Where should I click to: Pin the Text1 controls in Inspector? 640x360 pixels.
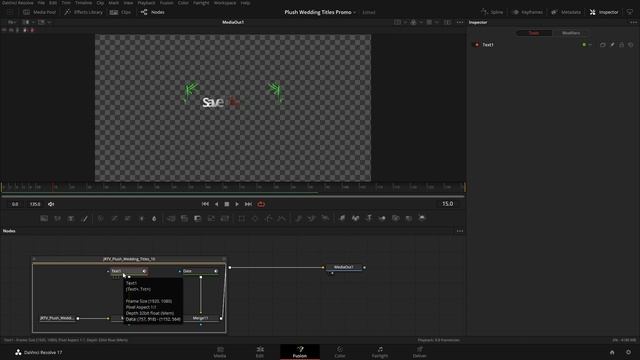point(612,44)
